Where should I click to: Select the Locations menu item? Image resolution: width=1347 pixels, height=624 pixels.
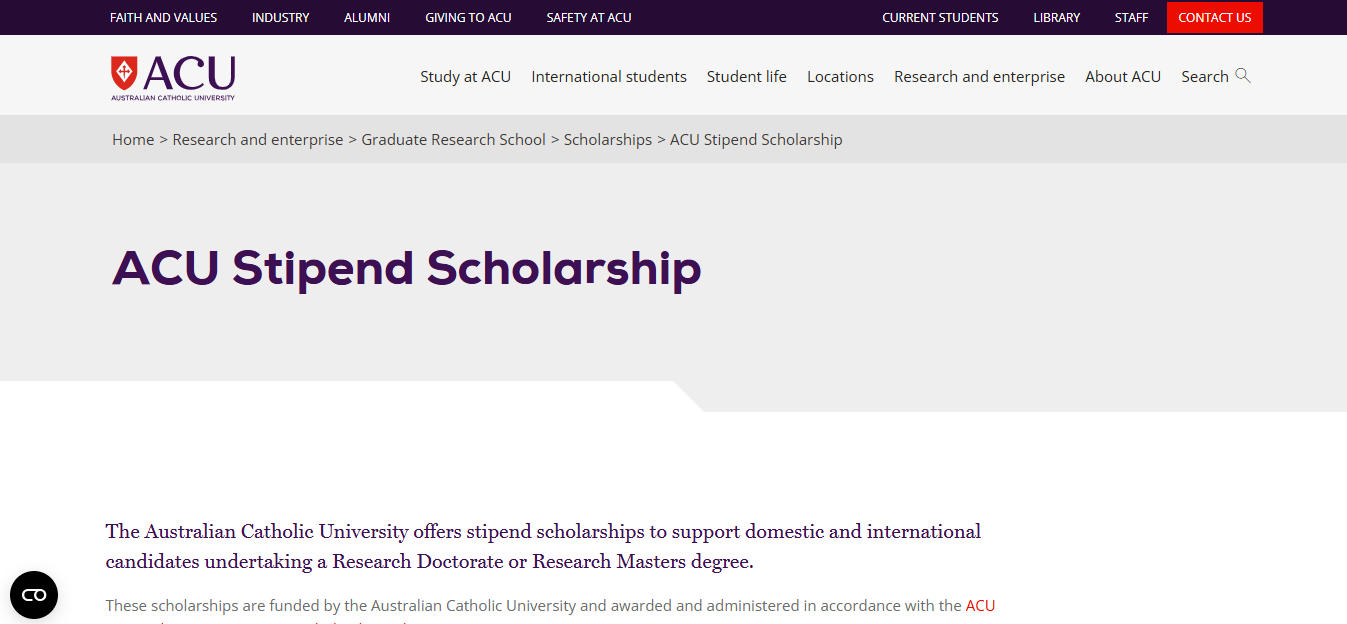pyautogui.click(x=840, y=76)
